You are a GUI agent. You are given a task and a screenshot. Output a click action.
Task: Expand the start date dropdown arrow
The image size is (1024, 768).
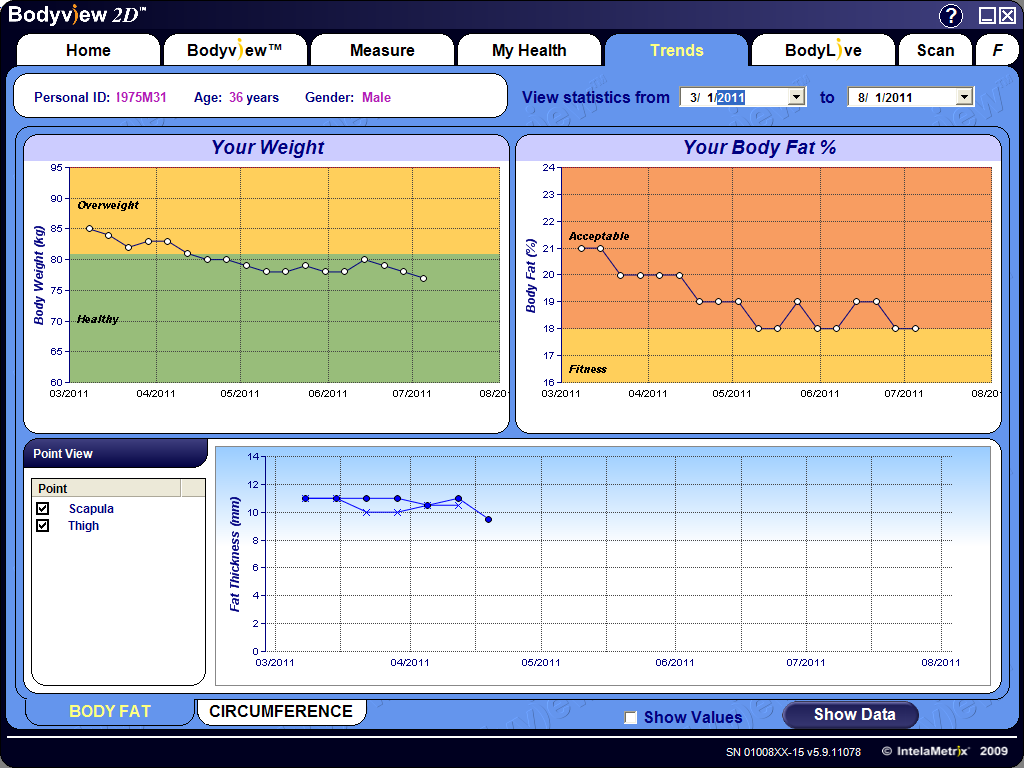point(796,97)
